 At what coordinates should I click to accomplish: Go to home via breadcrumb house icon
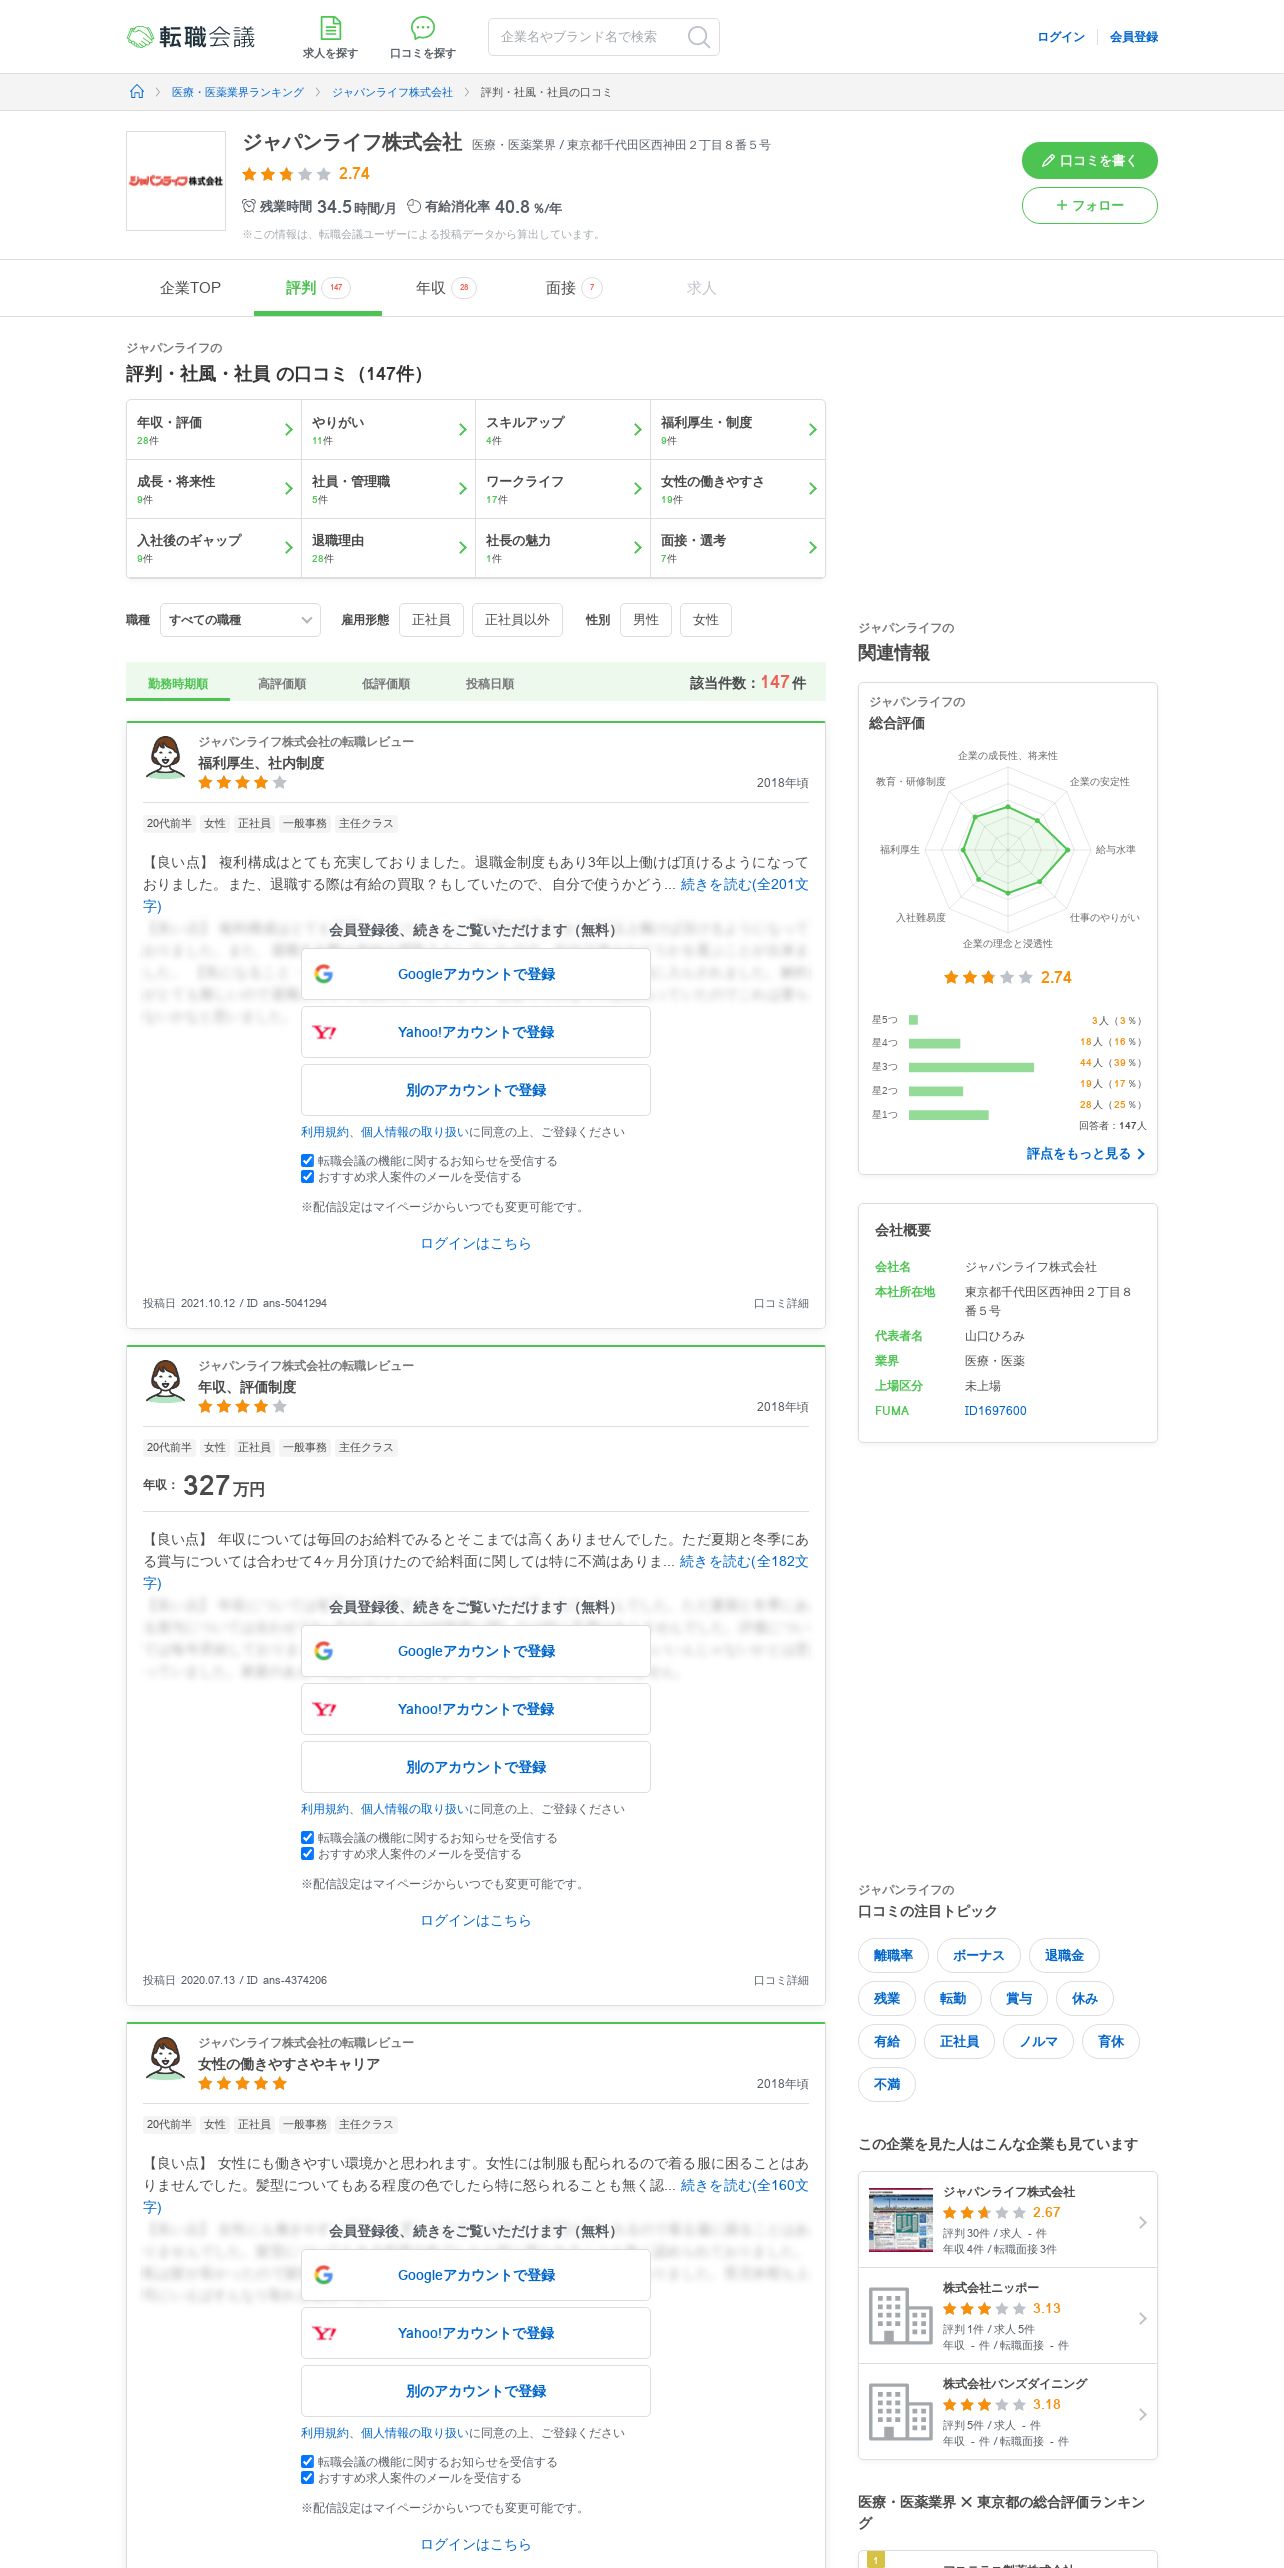pos(137,92)
